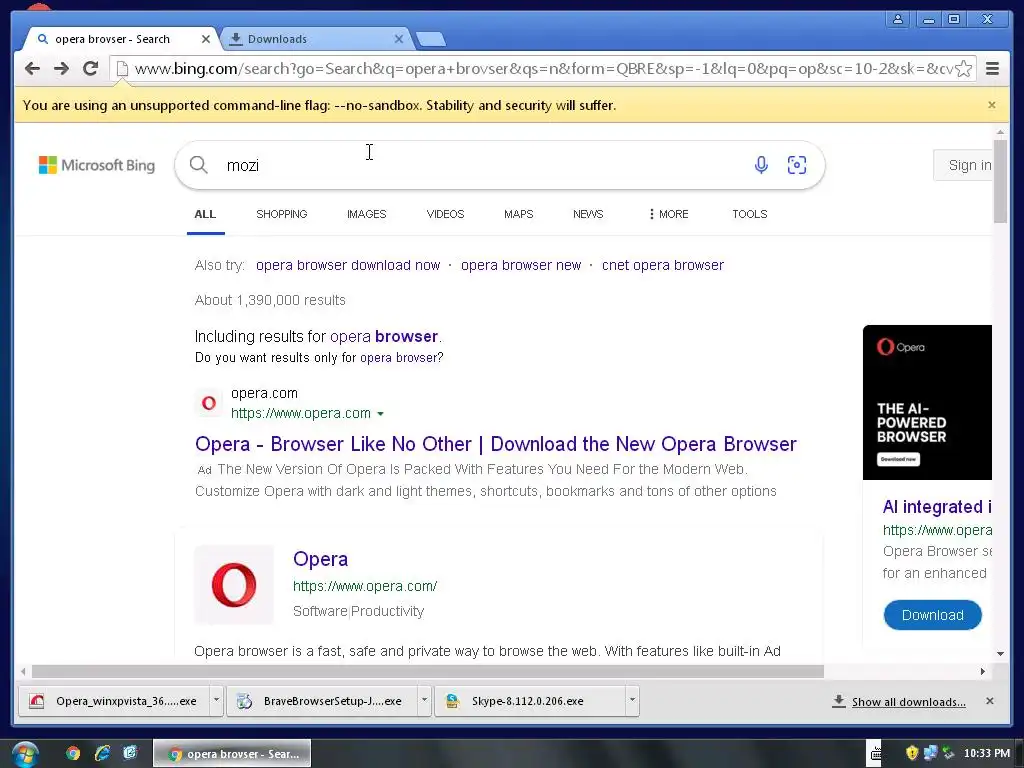Viewport: 1024px width, 768px height.
Task: Click the opera.com favicon in ad result
Action: pos(209,403)
